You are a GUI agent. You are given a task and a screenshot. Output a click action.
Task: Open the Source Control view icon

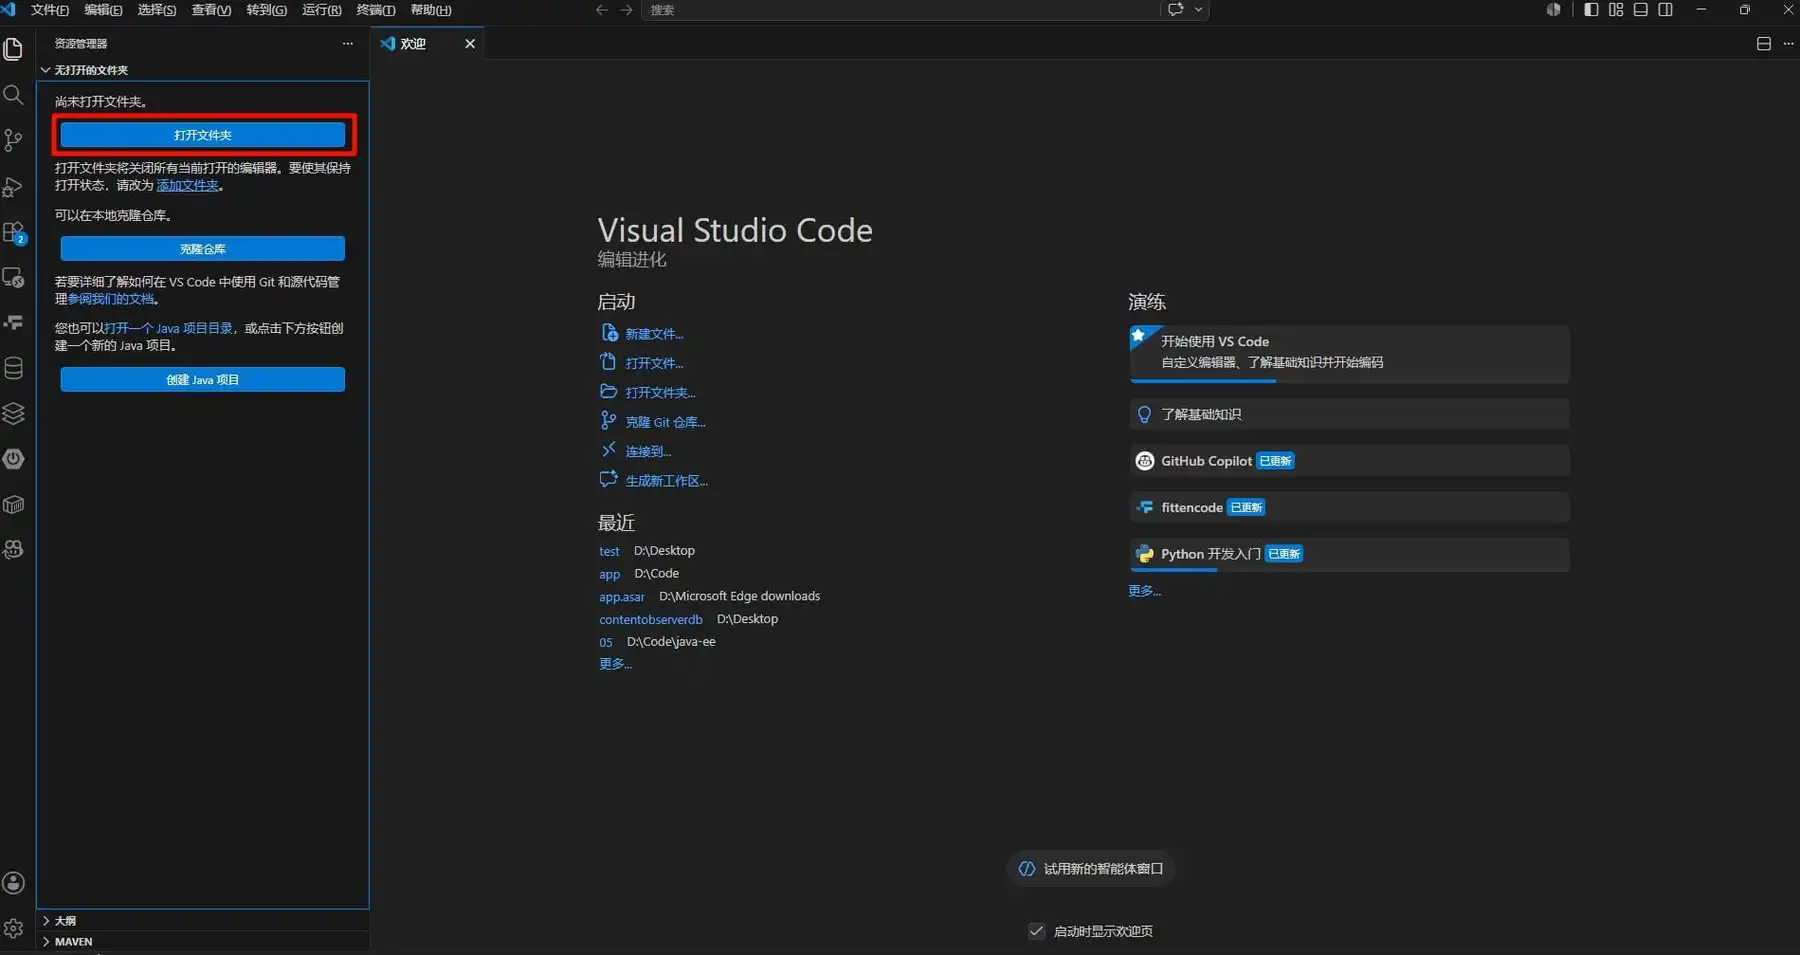tap(14, 140)
